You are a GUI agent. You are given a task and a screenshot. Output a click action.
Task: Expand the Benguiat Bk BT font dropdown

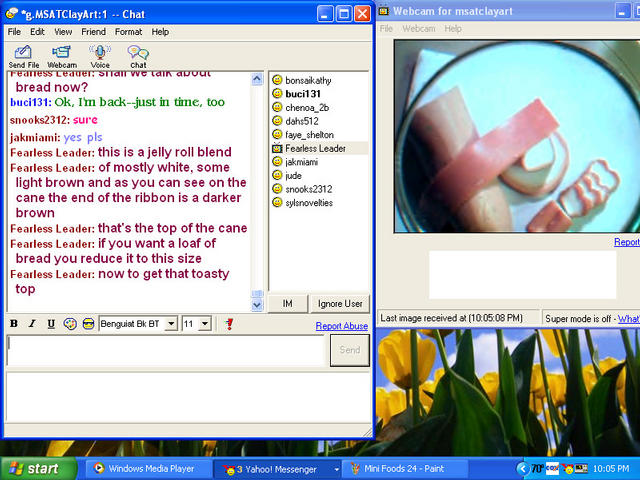tap(171, 324)
